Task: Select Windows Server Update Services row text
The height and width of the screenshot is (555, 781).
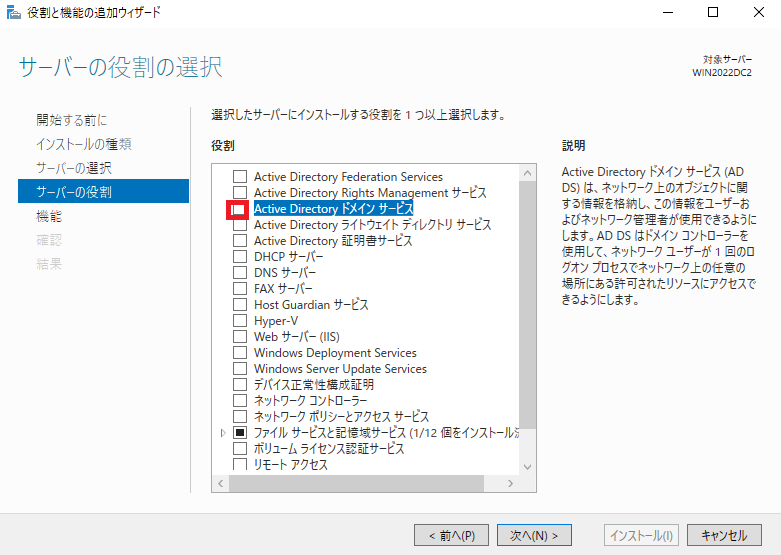Action: pyautogui.click(x=340, y=368)
